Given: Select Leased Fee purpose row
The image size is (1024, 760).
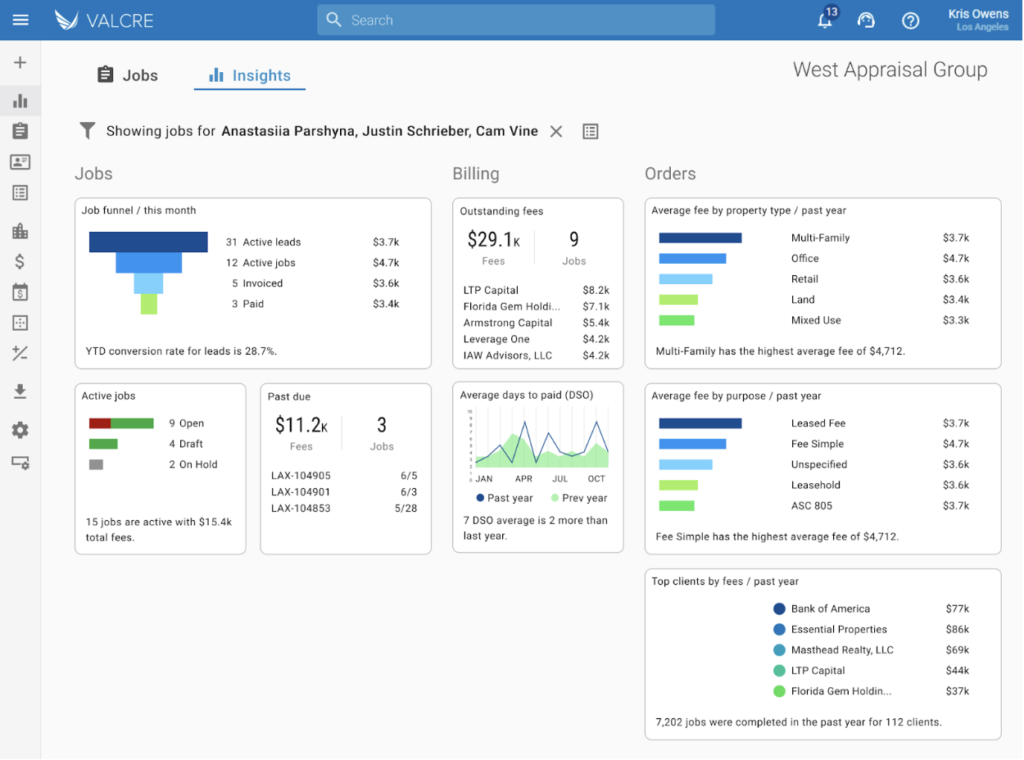Looking at the screenshot, I should [814, 423].
